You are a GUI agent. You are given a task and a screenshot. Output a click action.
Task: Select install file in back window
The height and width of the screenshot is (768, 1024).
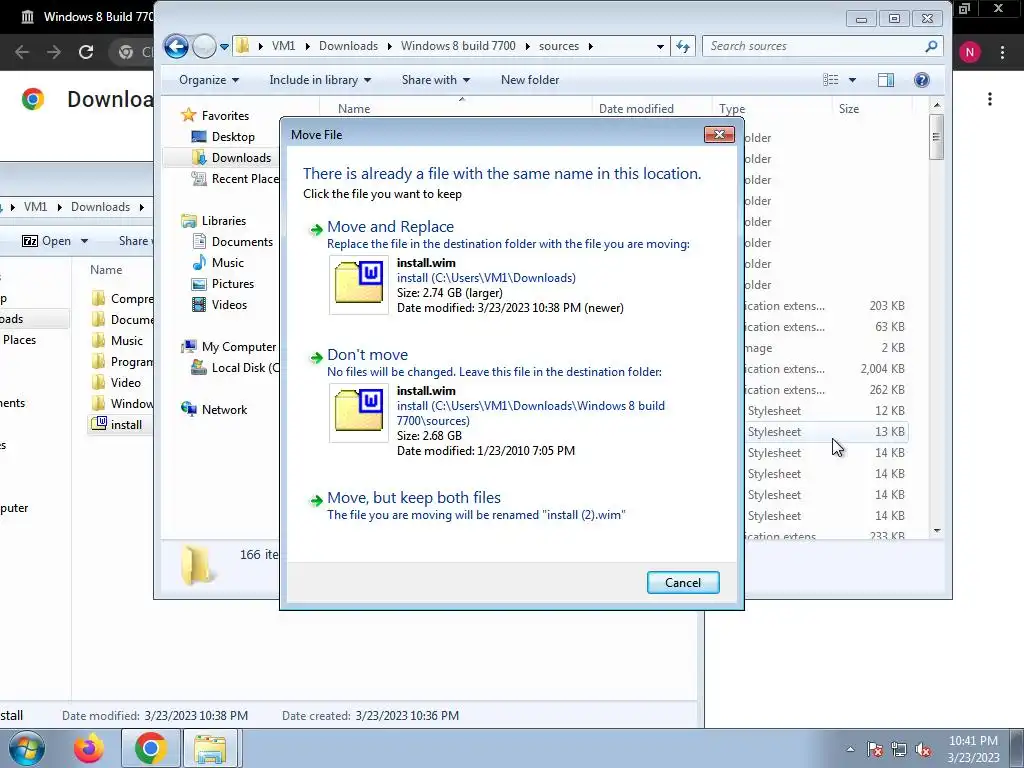pyautogui.click(x=120, y=424)
